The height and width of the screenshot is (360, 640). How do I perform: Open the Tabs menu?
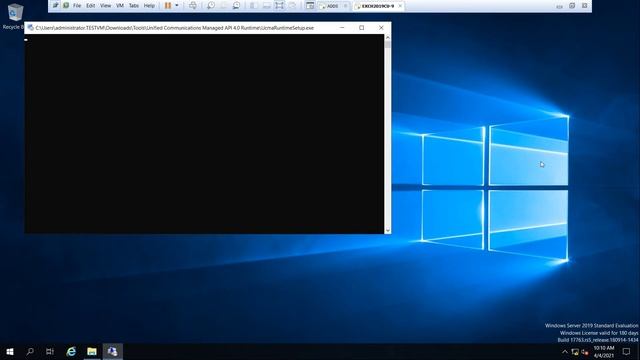[134, 6]
